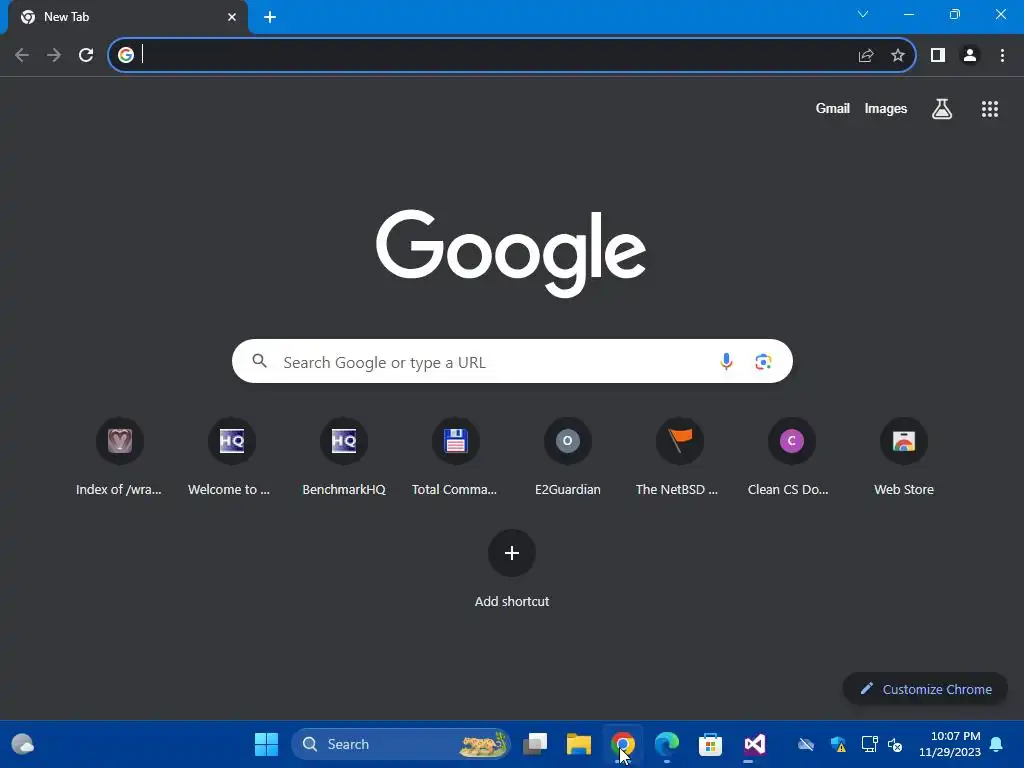Open the Images link

coord(886,108)
